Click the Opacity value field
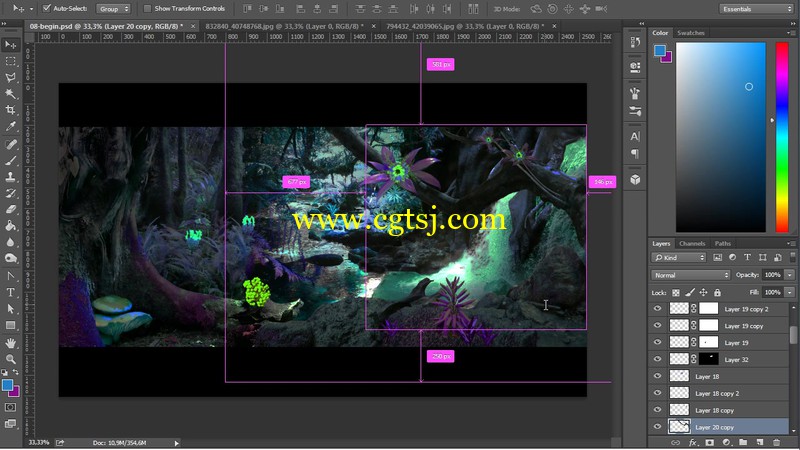Viewport: 800px width, 450px height. pos(772,275)
